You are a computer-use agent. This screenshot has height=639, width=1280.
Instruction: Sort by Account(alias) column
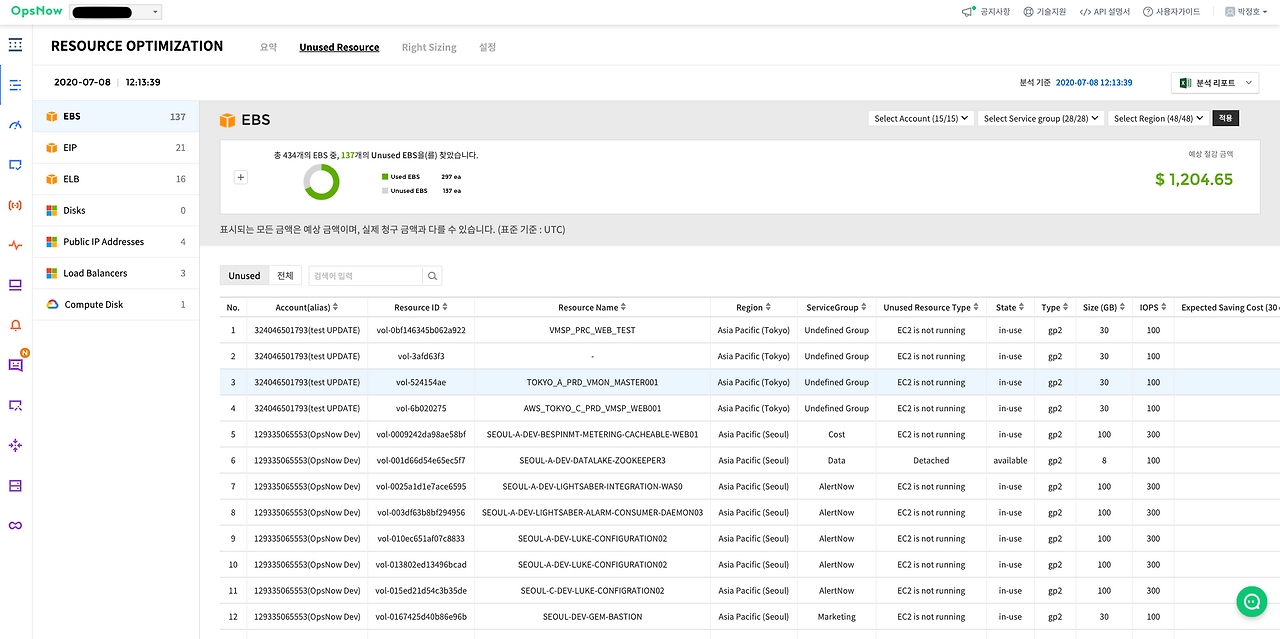tap(307, 308)
